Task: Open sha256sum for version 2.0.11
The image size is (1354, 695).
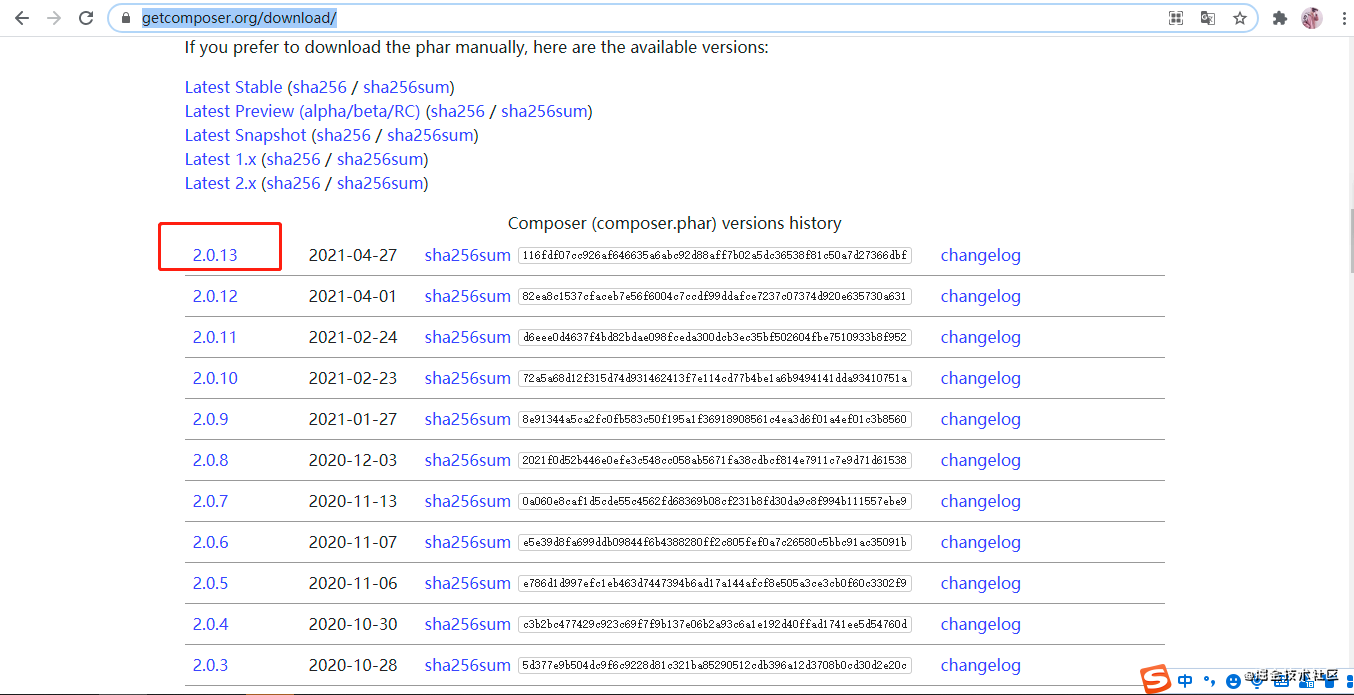Action: coord(467,337)
